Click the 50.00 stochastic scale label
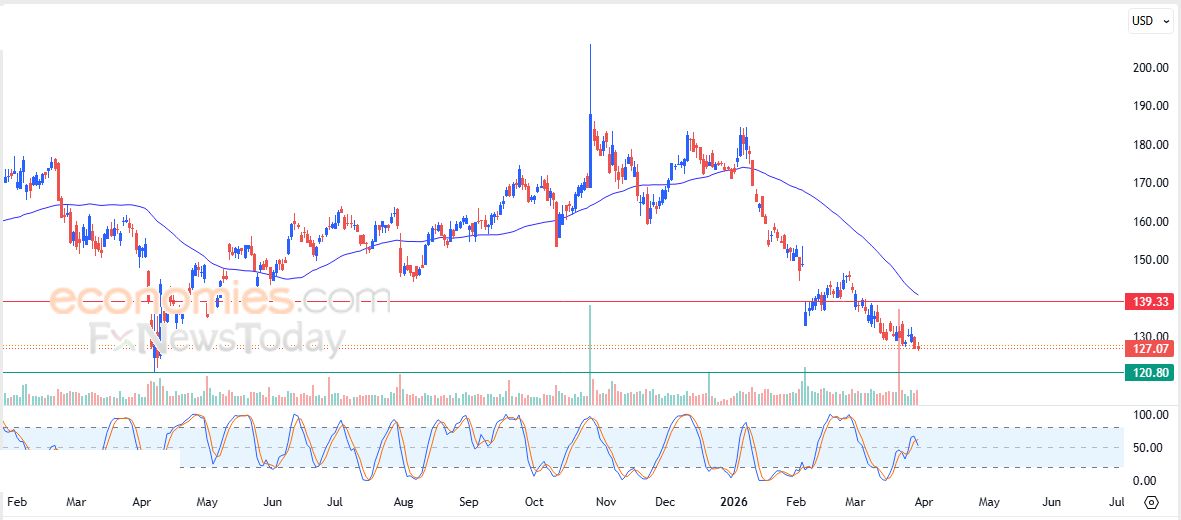The width and height of the screenshot is (1181, 520). click(x=1150, y=448)
